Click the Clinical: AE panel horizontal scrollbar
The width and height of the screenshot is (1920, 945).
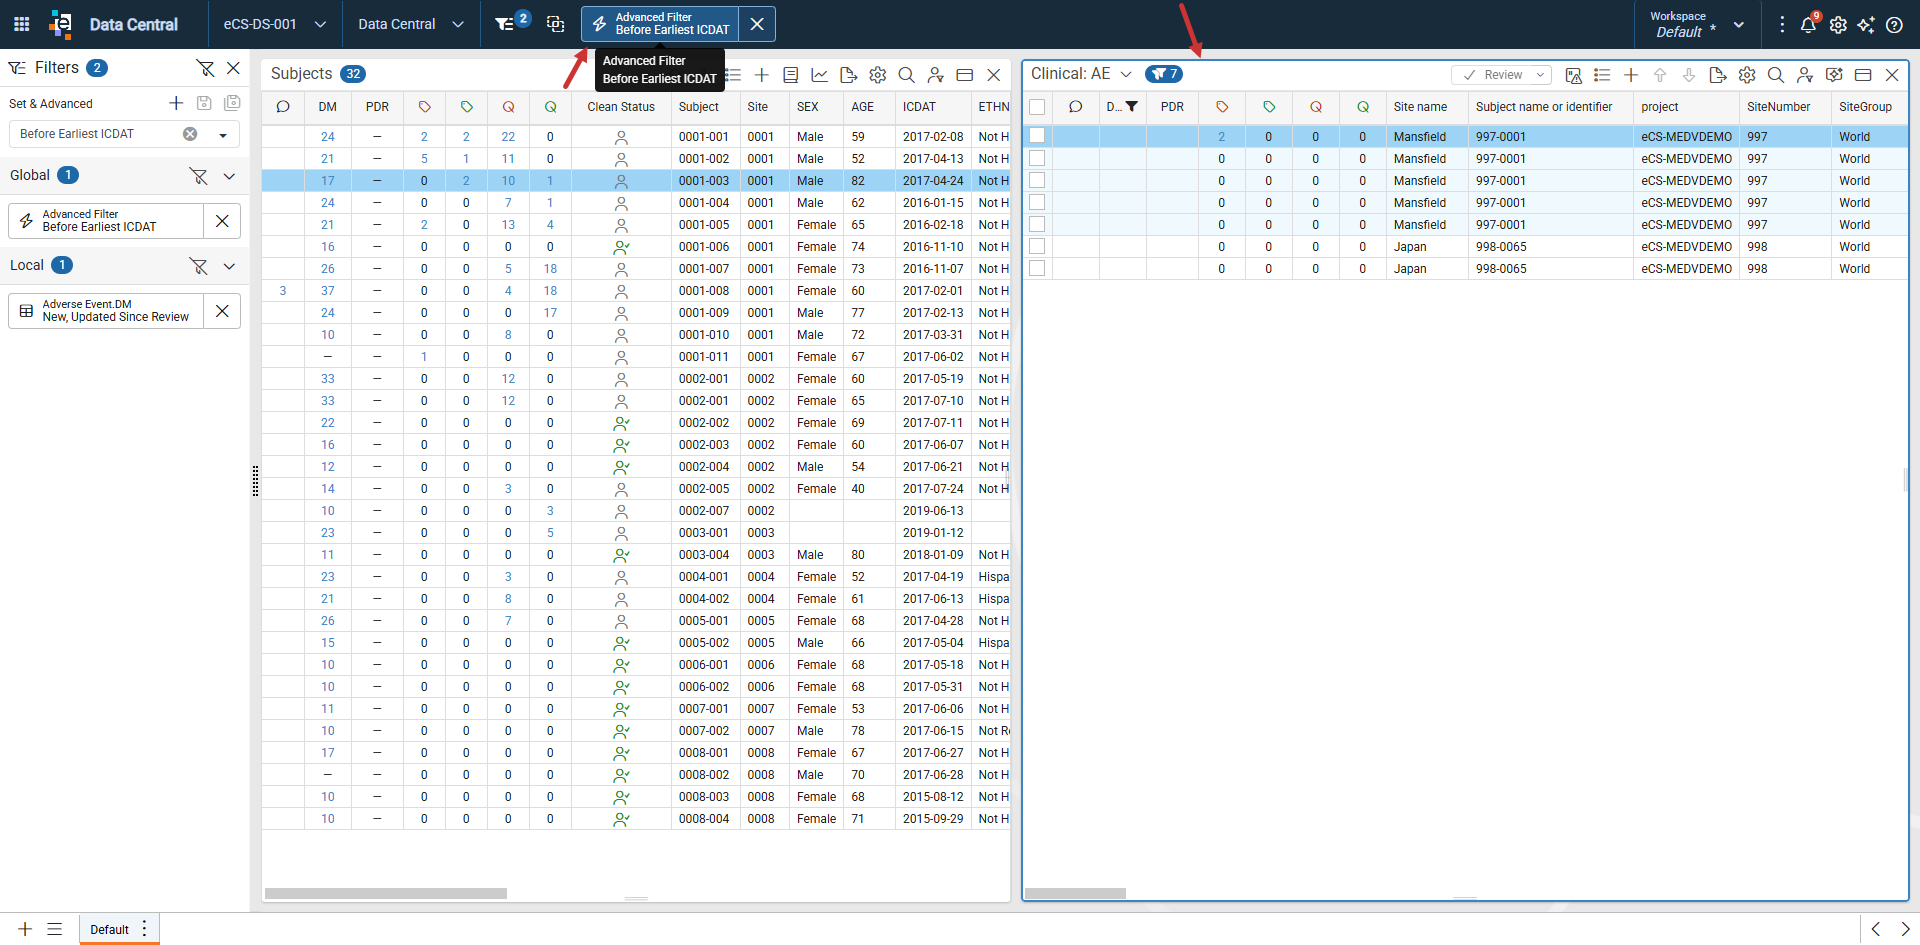coord(1076,894)
